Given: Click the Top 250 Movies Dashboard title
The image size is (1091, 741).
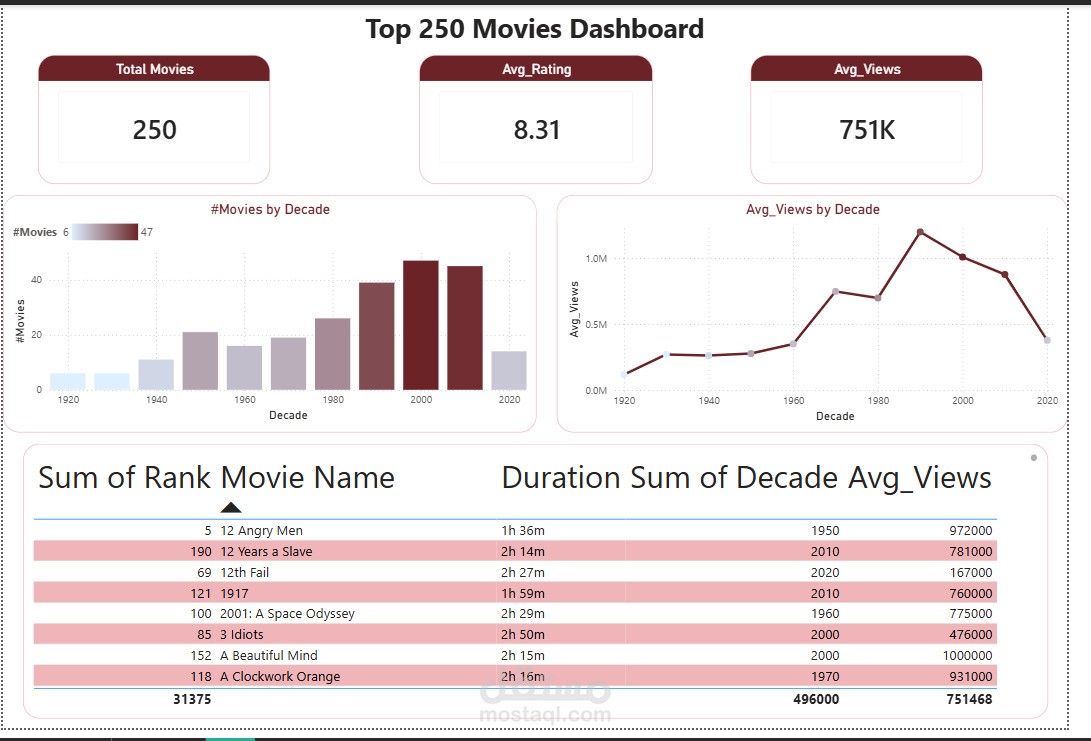Looking at the screenshot, I should (x=534, y=29).
